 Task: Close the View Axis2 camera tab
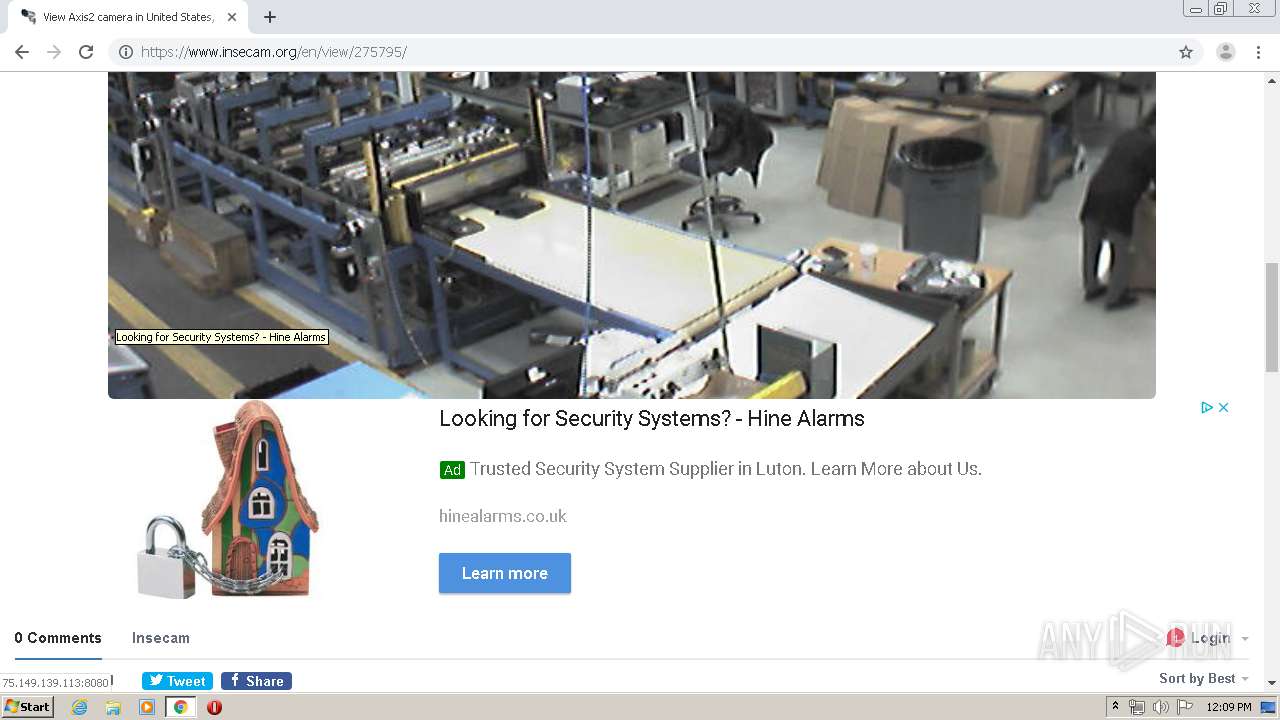232,17
